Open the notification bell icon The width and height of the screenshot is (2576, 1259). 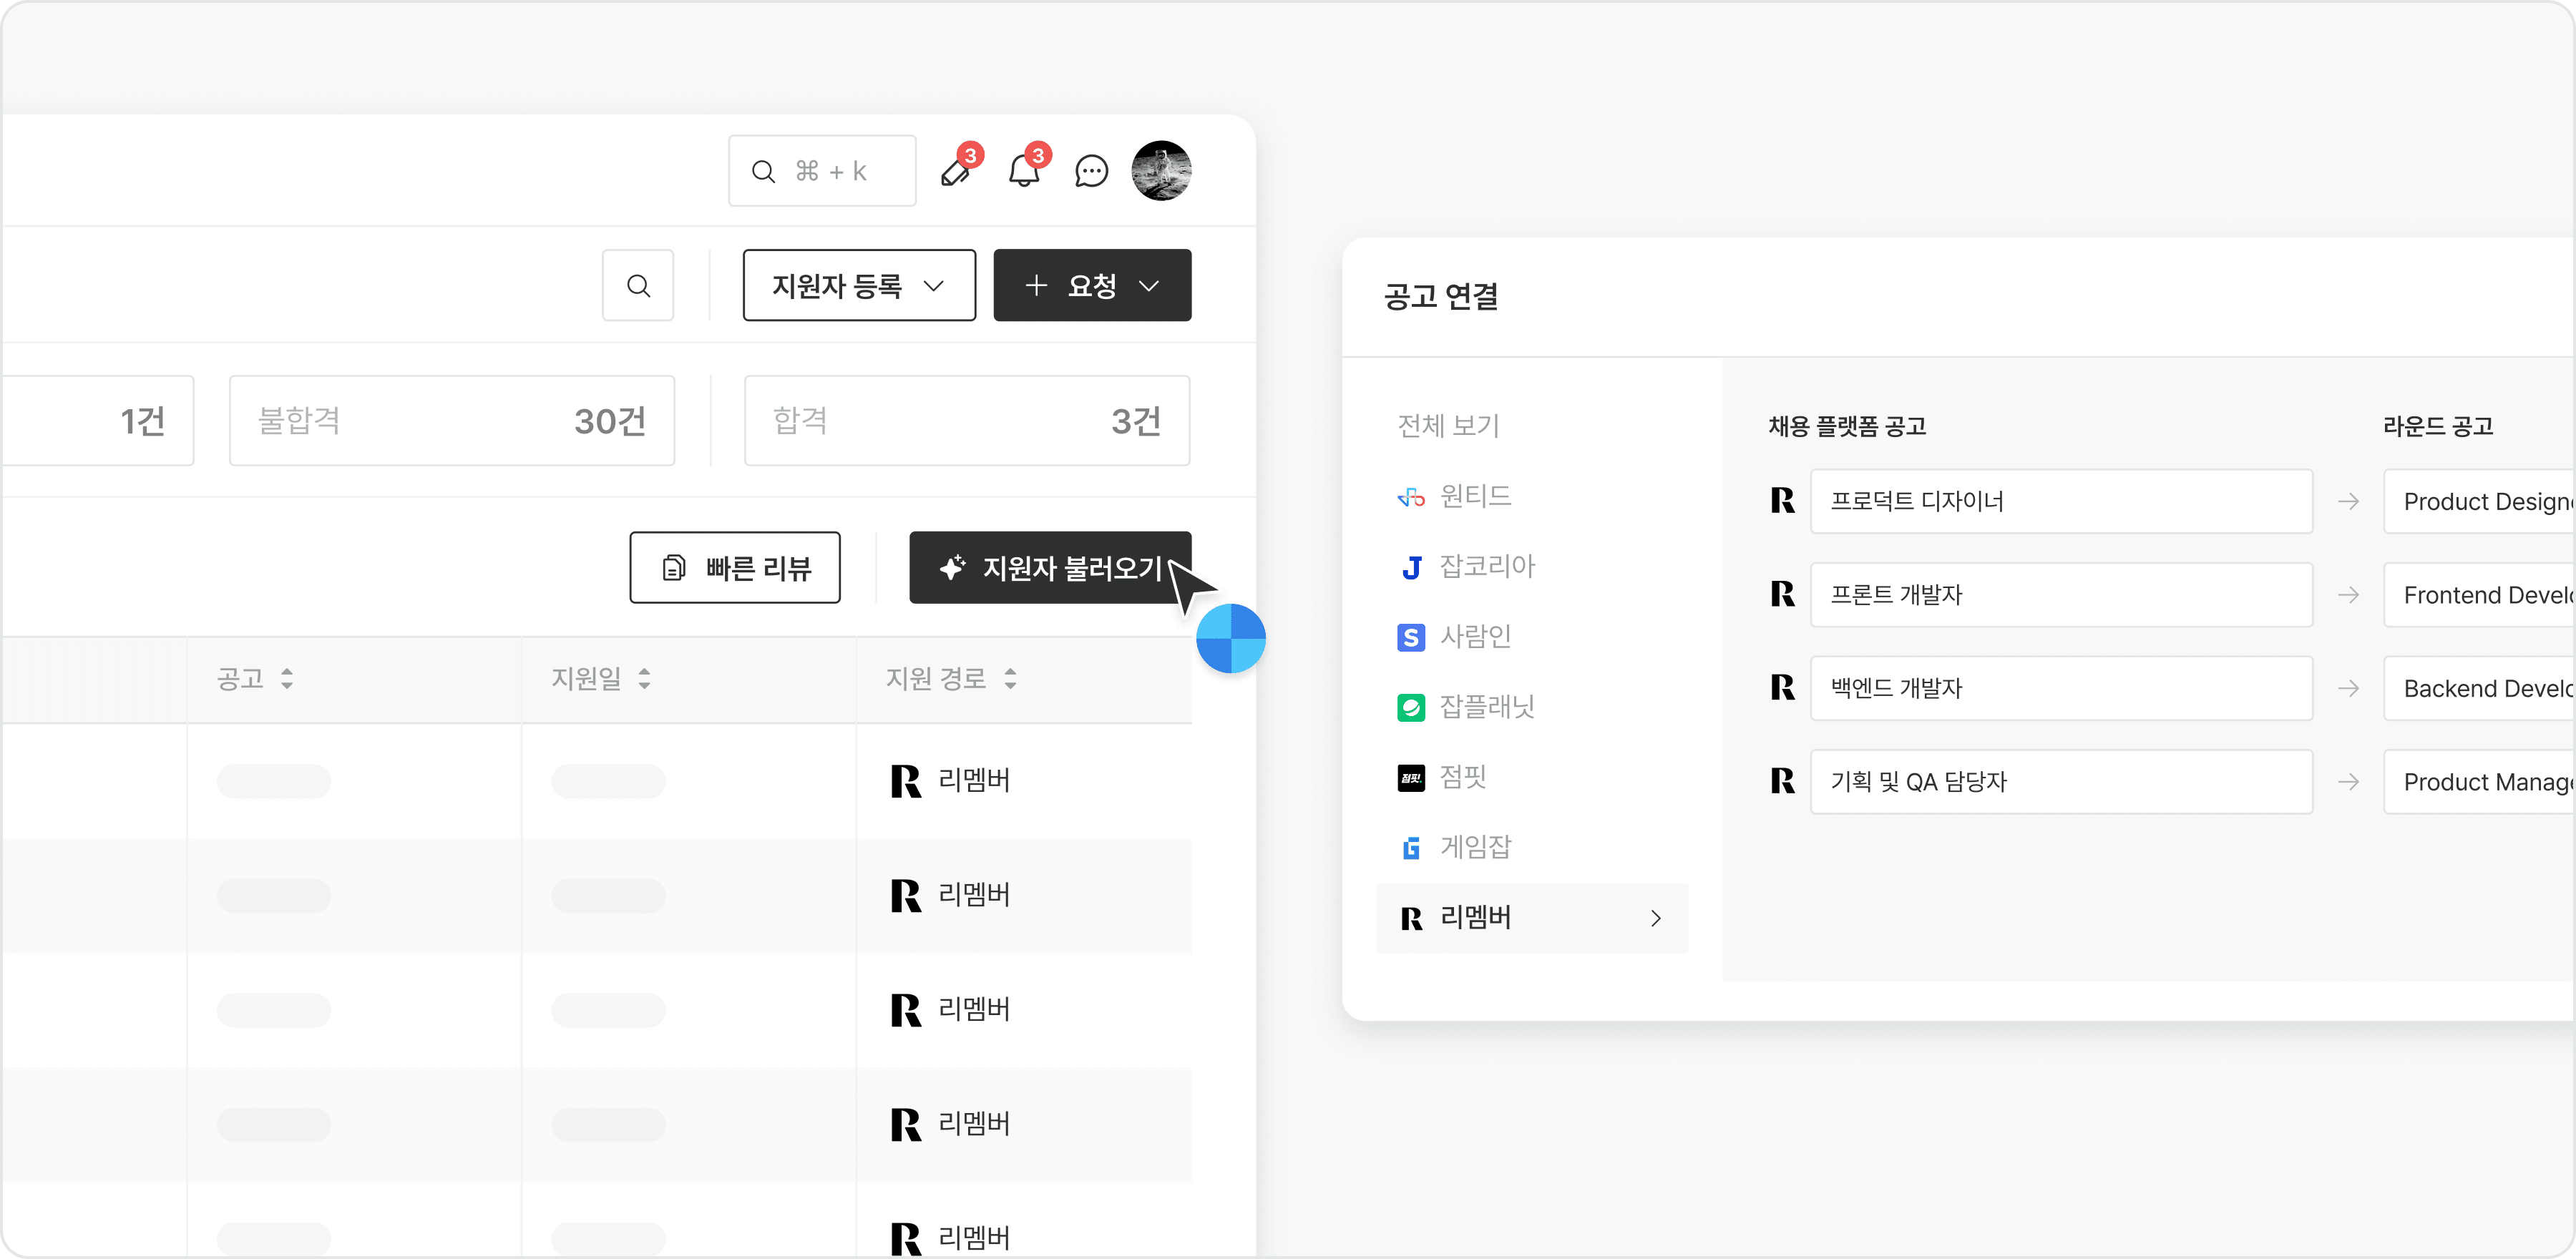pyautogui.click(x=1025, y=170)
